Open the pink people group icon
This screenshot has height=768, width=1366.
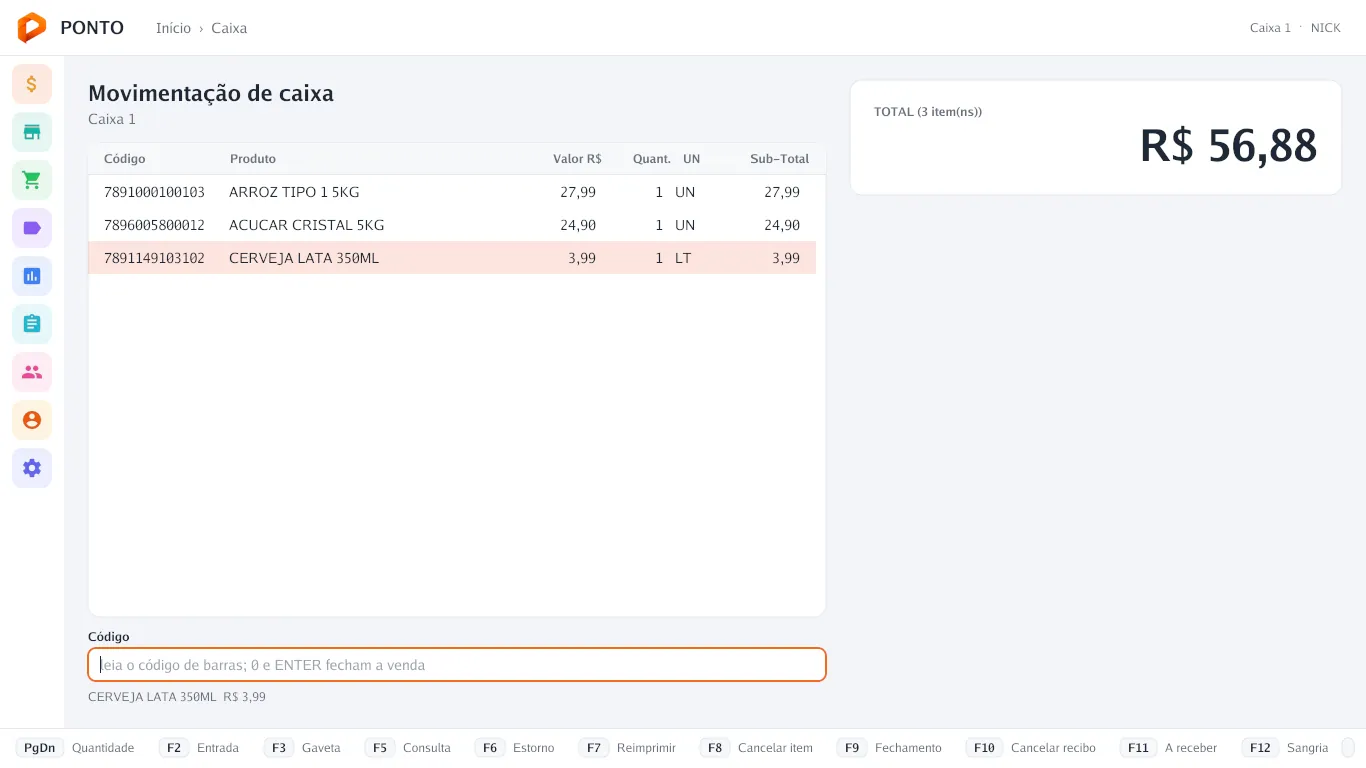(32, 372)
